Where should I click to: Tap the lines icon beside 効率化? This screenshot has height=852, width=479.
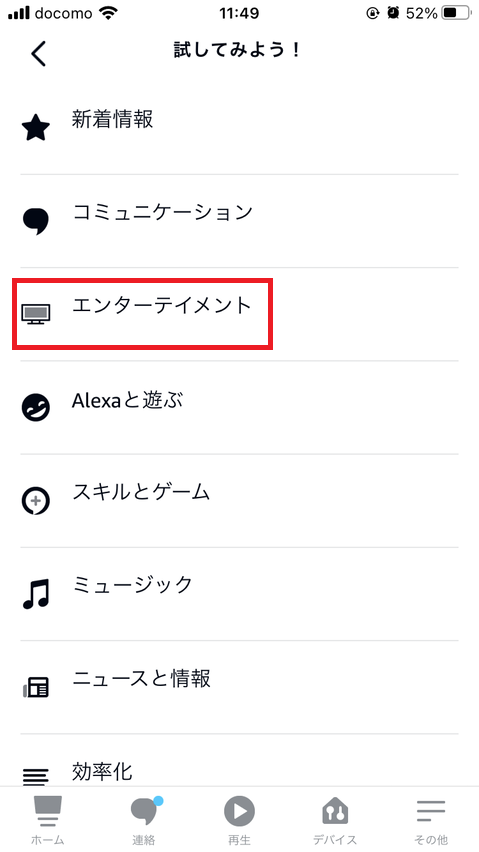point(36,776)
